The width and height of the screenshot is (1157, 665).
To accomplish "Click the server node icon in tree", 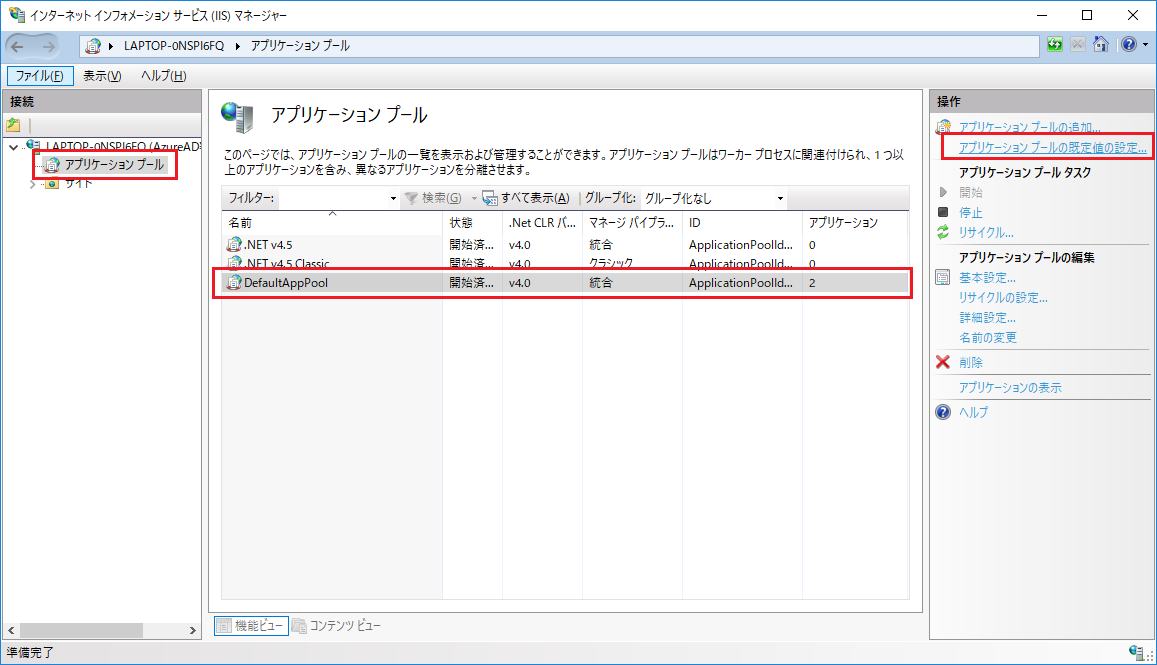I will 34,145.
